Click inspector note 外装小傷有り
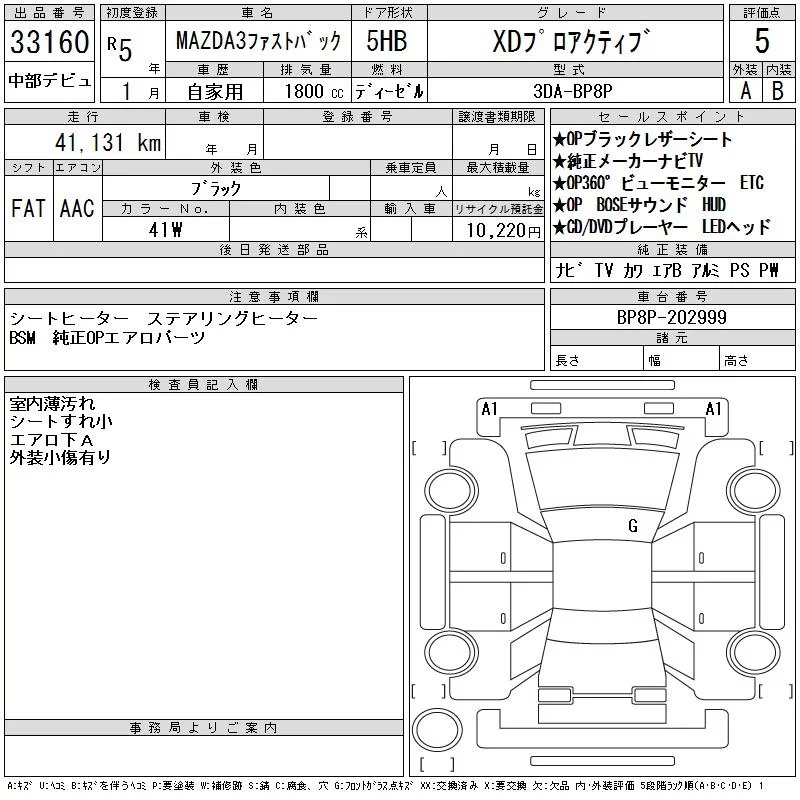 (60, 458)
